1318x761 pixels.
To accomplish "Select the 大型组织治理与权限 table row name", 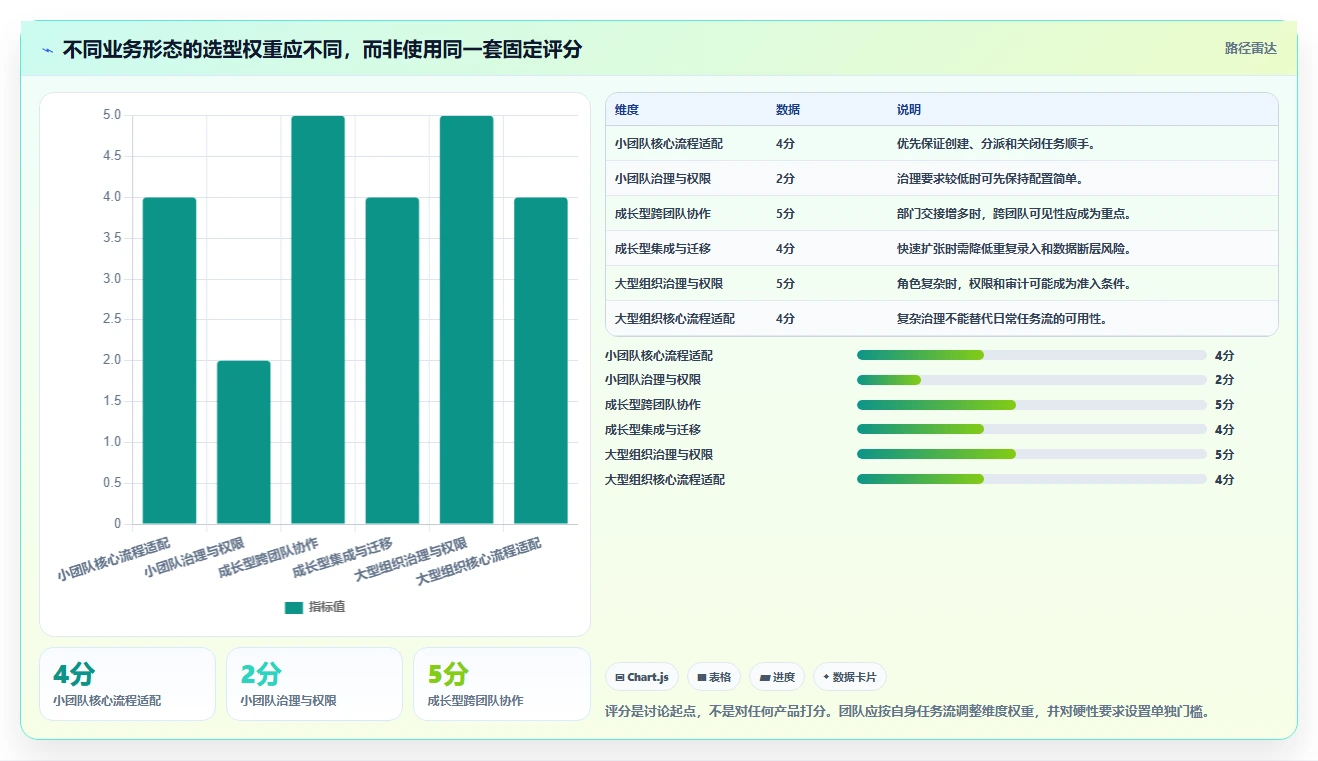I will tap(669, 284).
